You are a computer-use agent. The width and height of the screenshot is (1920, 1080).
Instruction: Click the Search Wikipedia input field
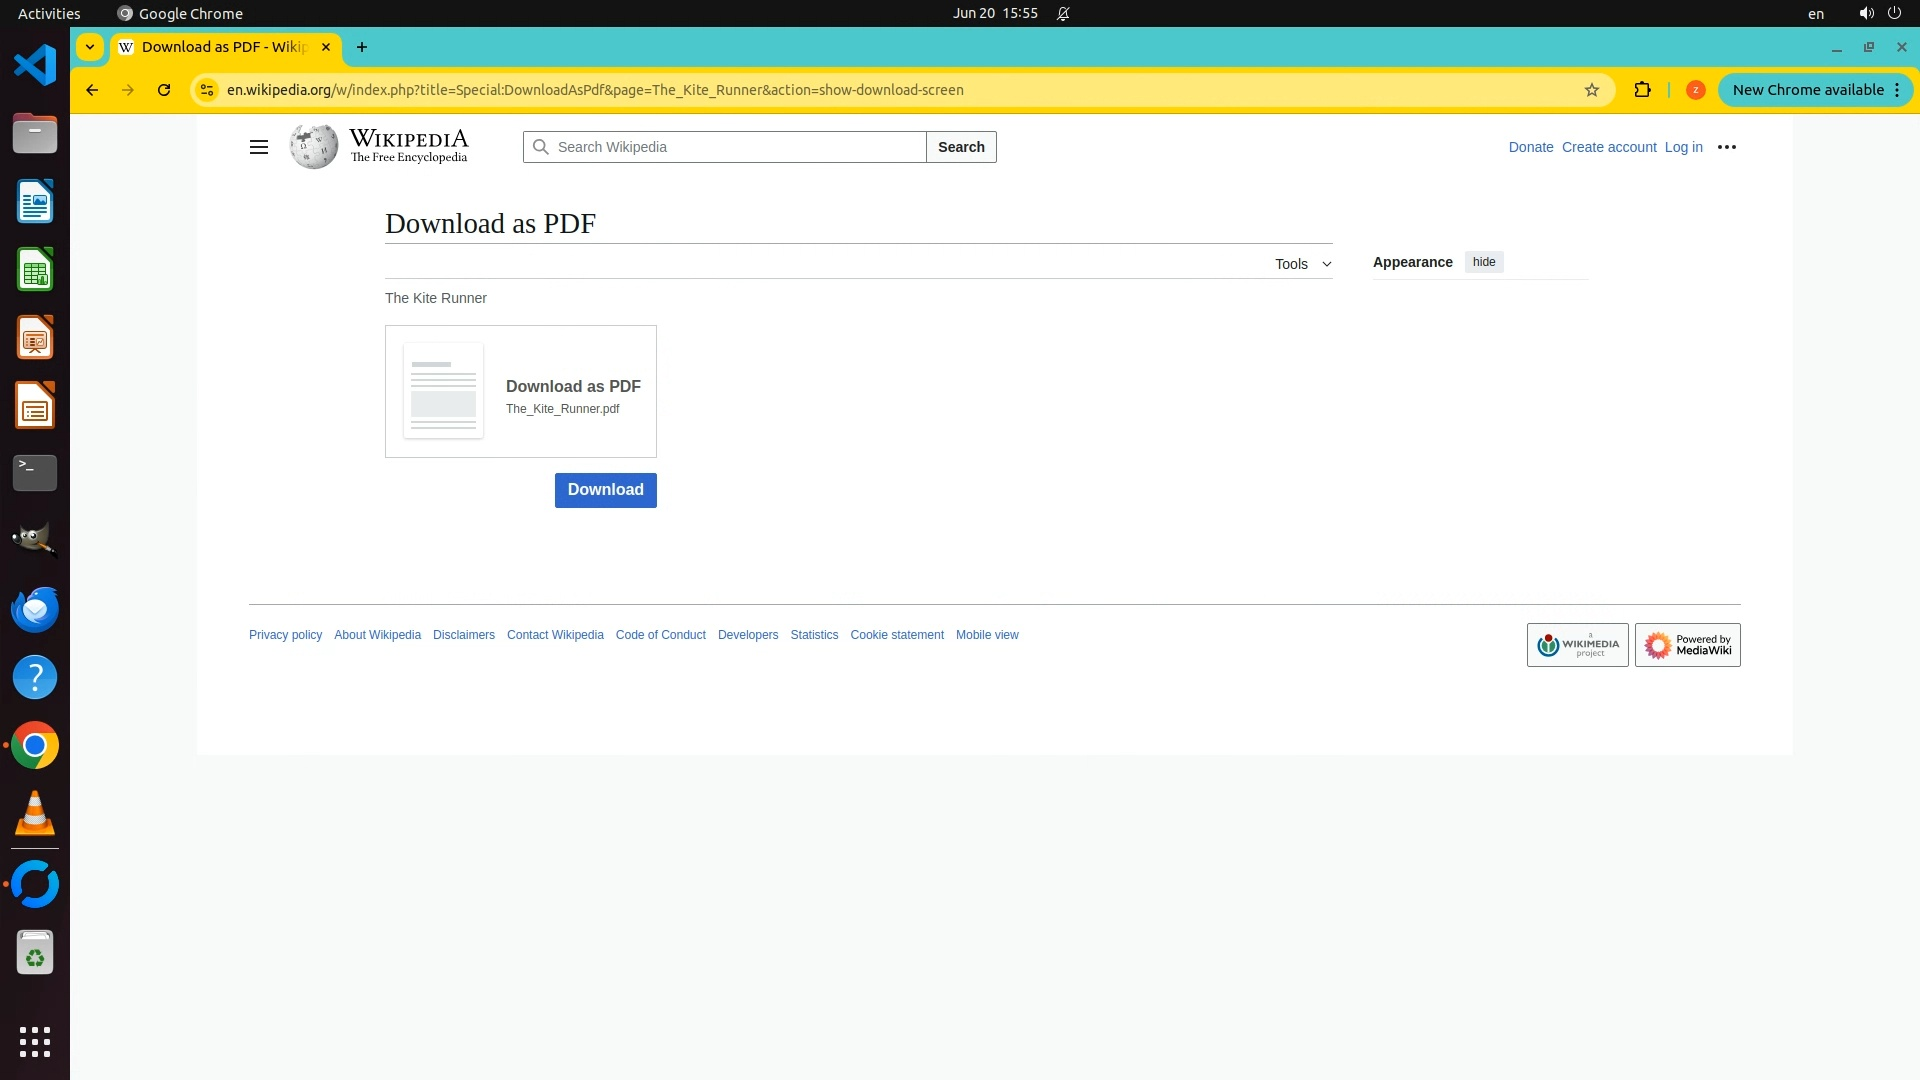click(x=738, y=147)
